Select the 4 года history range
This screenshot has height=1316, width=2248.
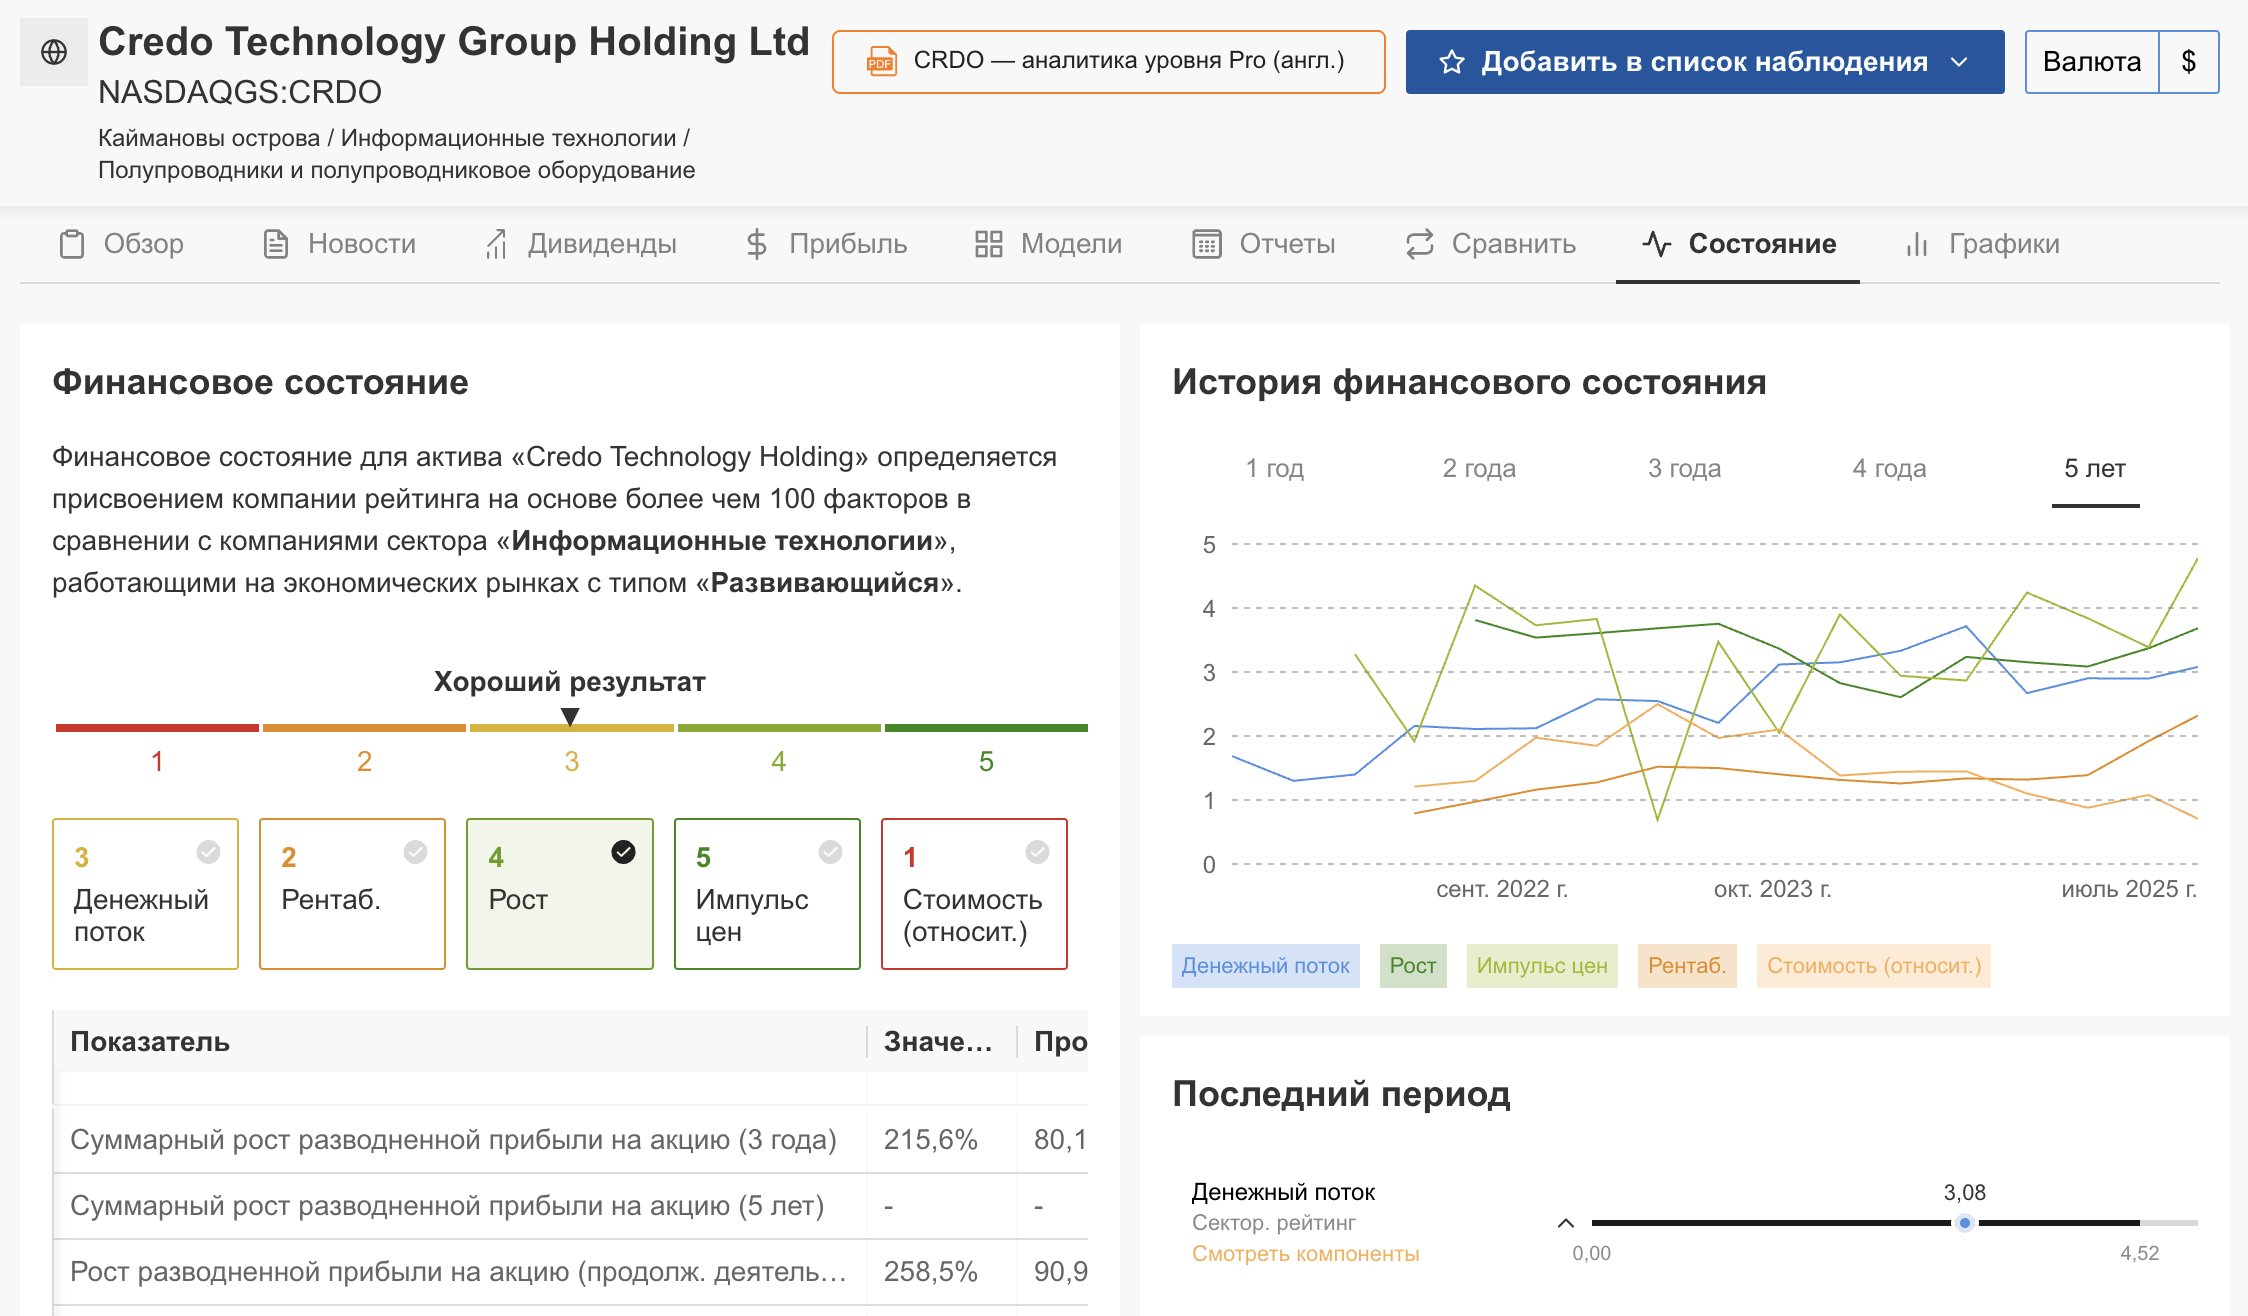(x=1889, y=468)
